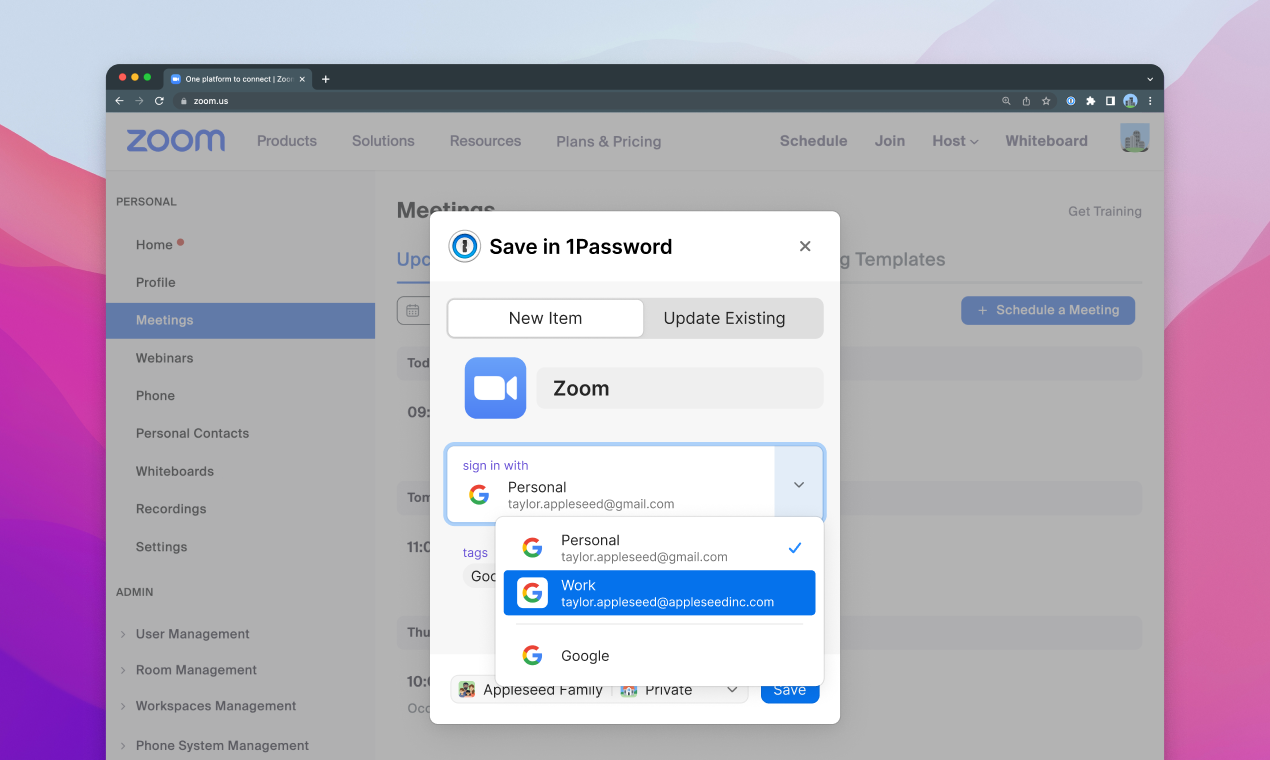Toggle the browser side panel icon

(x=1110, y=101)
